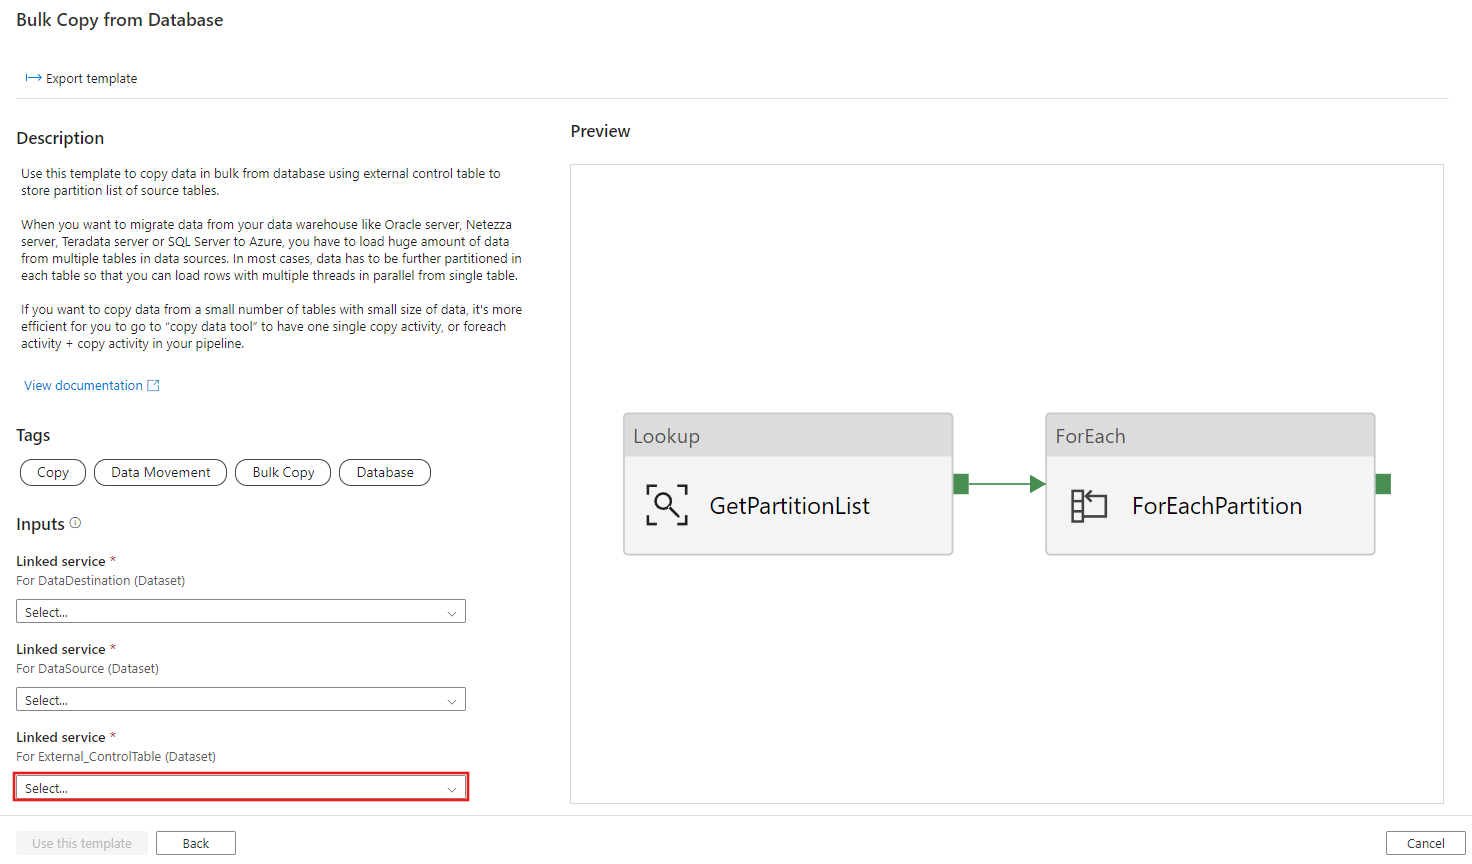Click the green output connector on the Lookup activity
Viewport: 1472px width, 864px height.
click(960, 483)
